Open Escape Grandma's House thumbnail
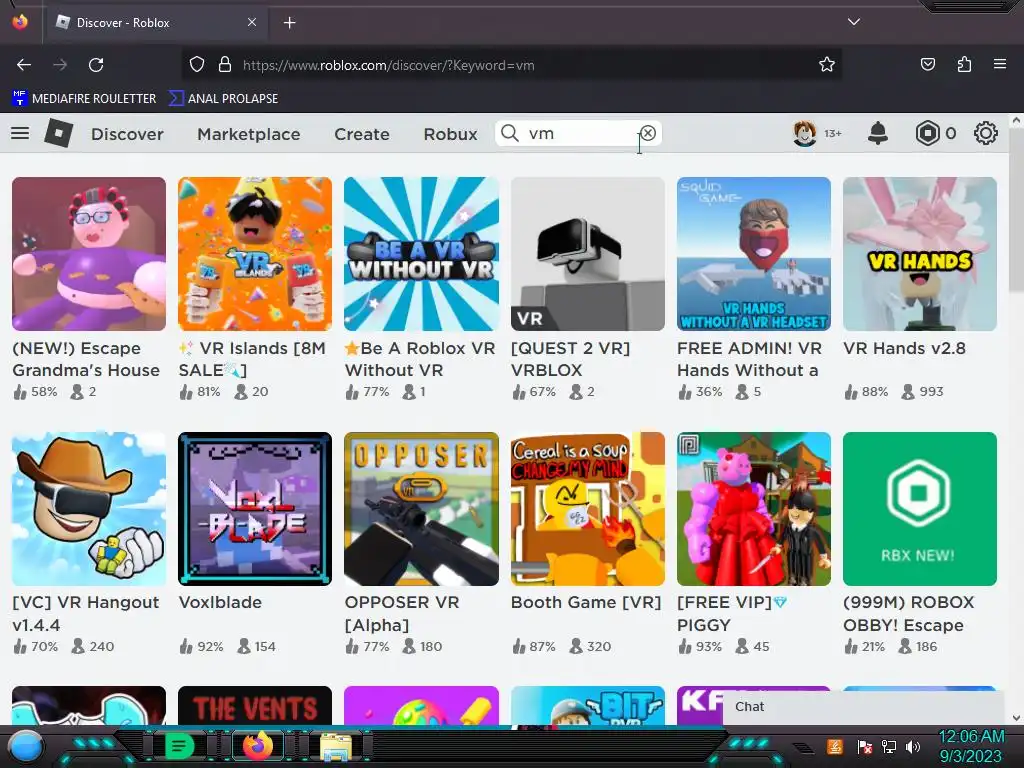The image size is (1024, 768). click(x=89, y=254)
